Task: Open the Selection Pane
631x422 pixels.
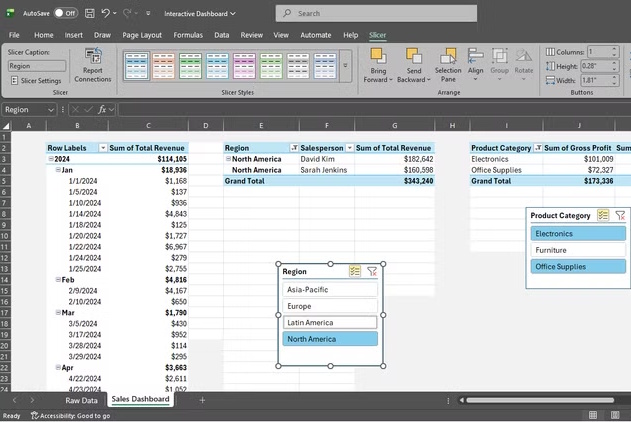Action: coord(448,65)
